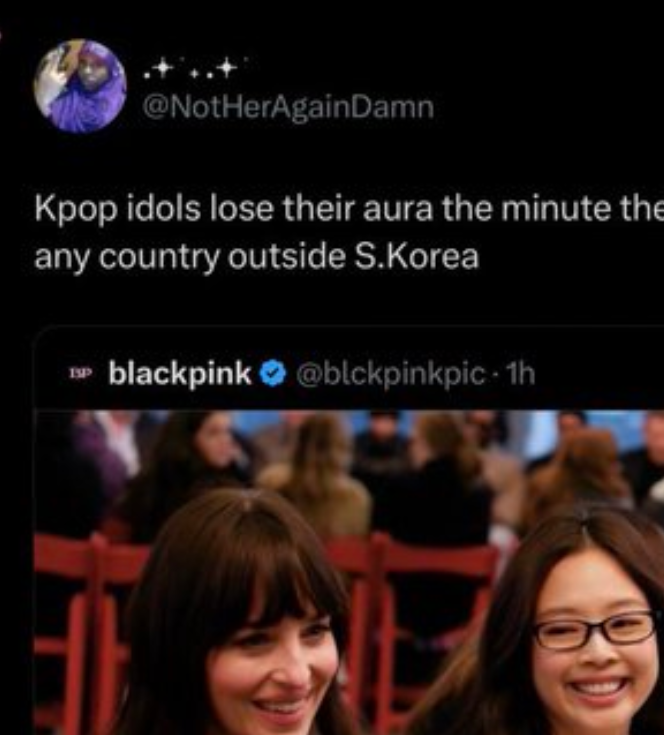Screen dimensions: 664x735
Task: Click the left large sparkle in display name
Action: point(162,68)
